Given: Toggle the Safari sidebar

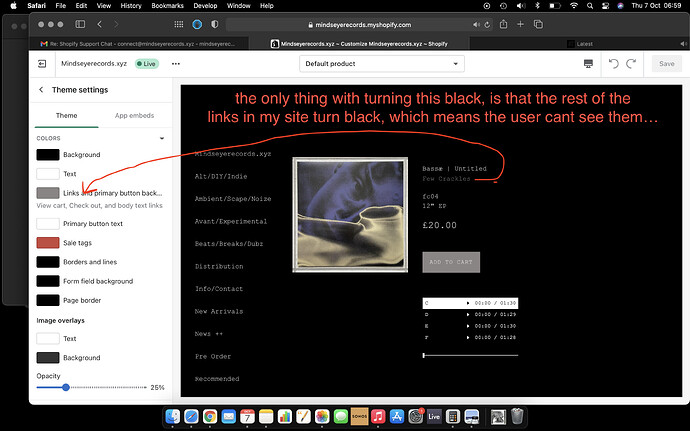Looking at the screenshot, I should (80, 24).
